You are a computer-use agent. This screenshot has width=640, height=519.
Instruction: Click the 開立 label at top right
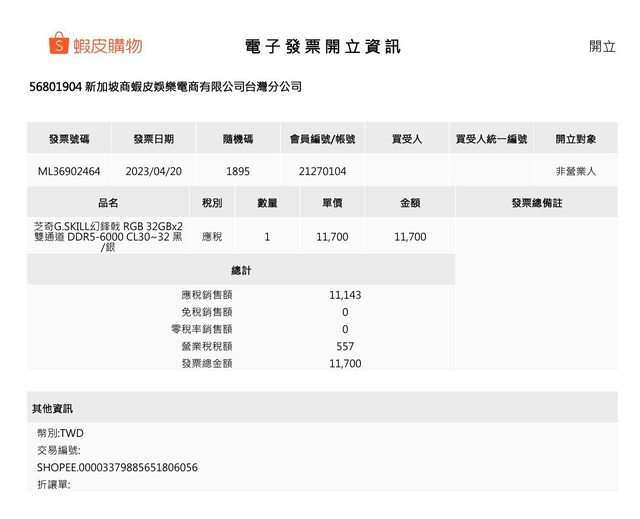click(602, 46)
